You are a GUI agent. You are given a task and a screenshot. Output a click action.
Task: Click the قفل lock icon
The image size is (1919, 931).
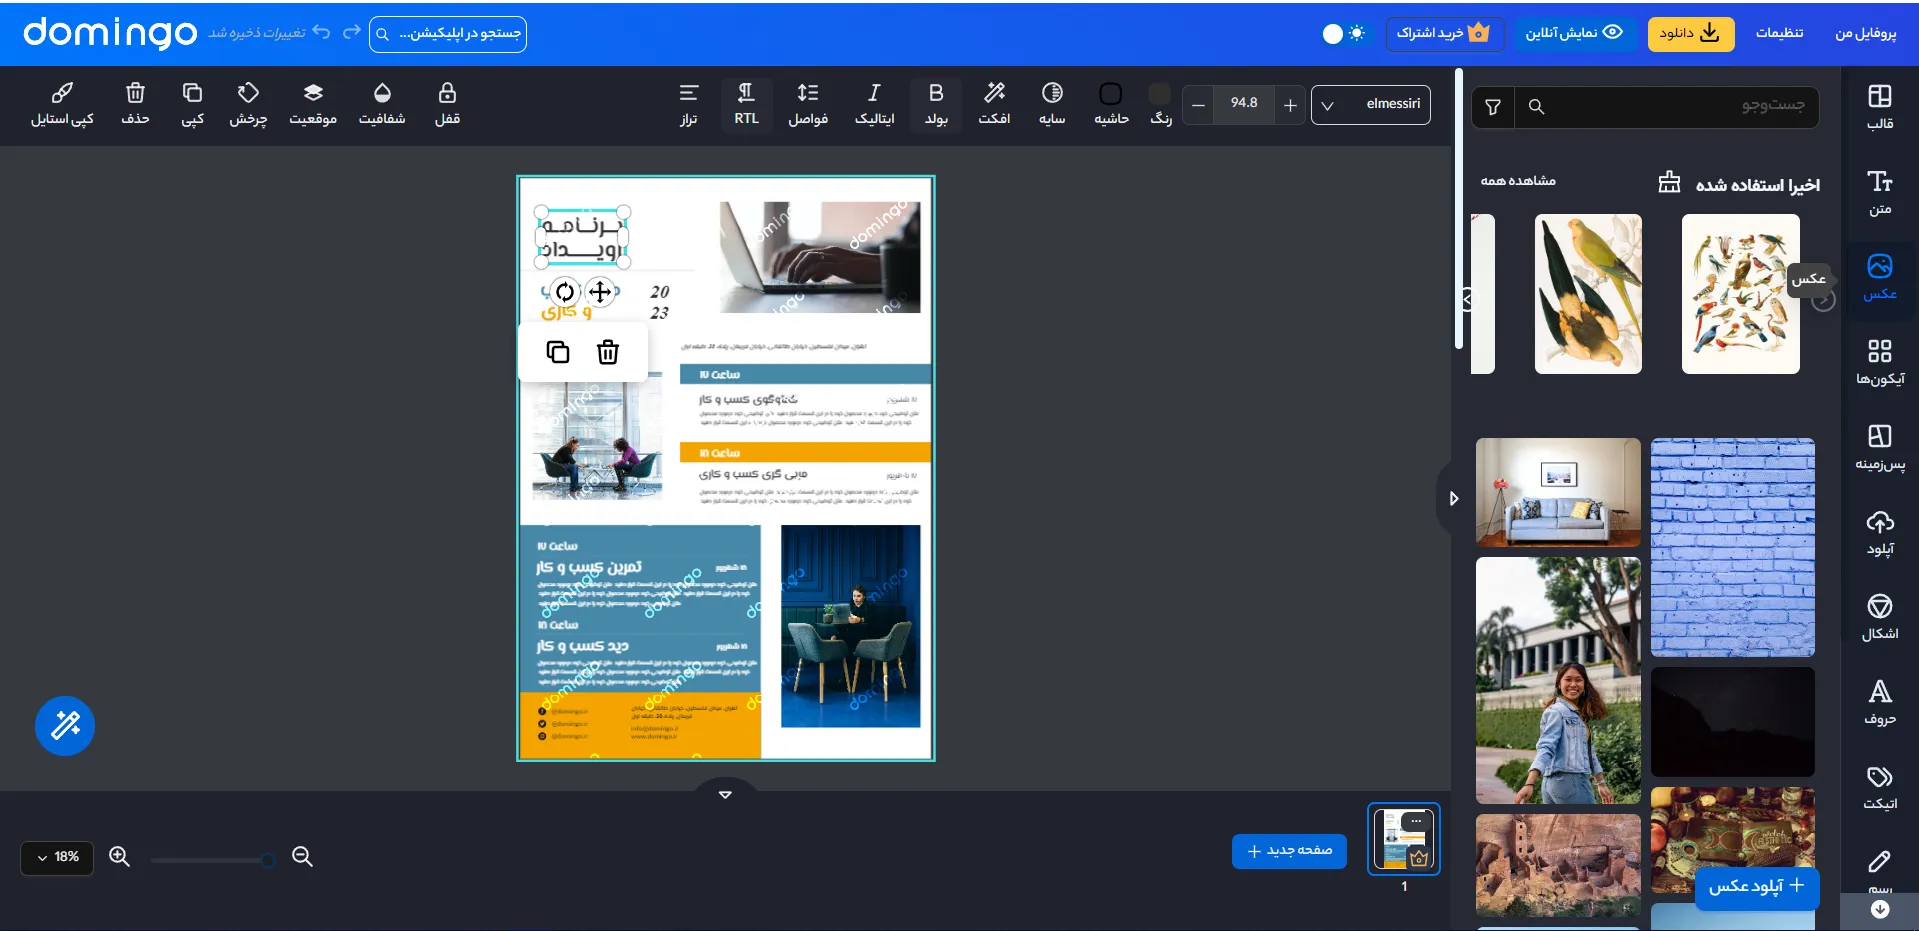tap(447, 104)
